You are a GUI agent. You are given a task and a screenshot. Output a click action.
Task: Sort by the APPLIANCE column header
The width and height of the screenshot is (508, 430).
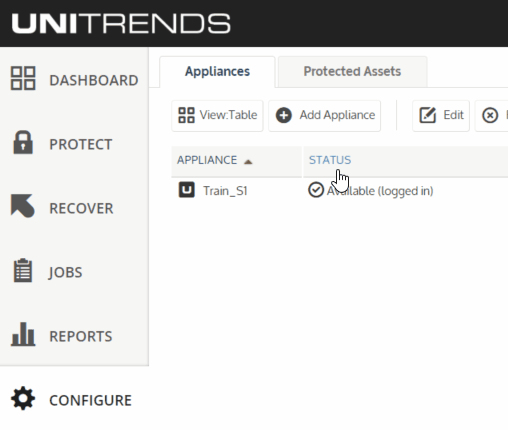[236, 160]
